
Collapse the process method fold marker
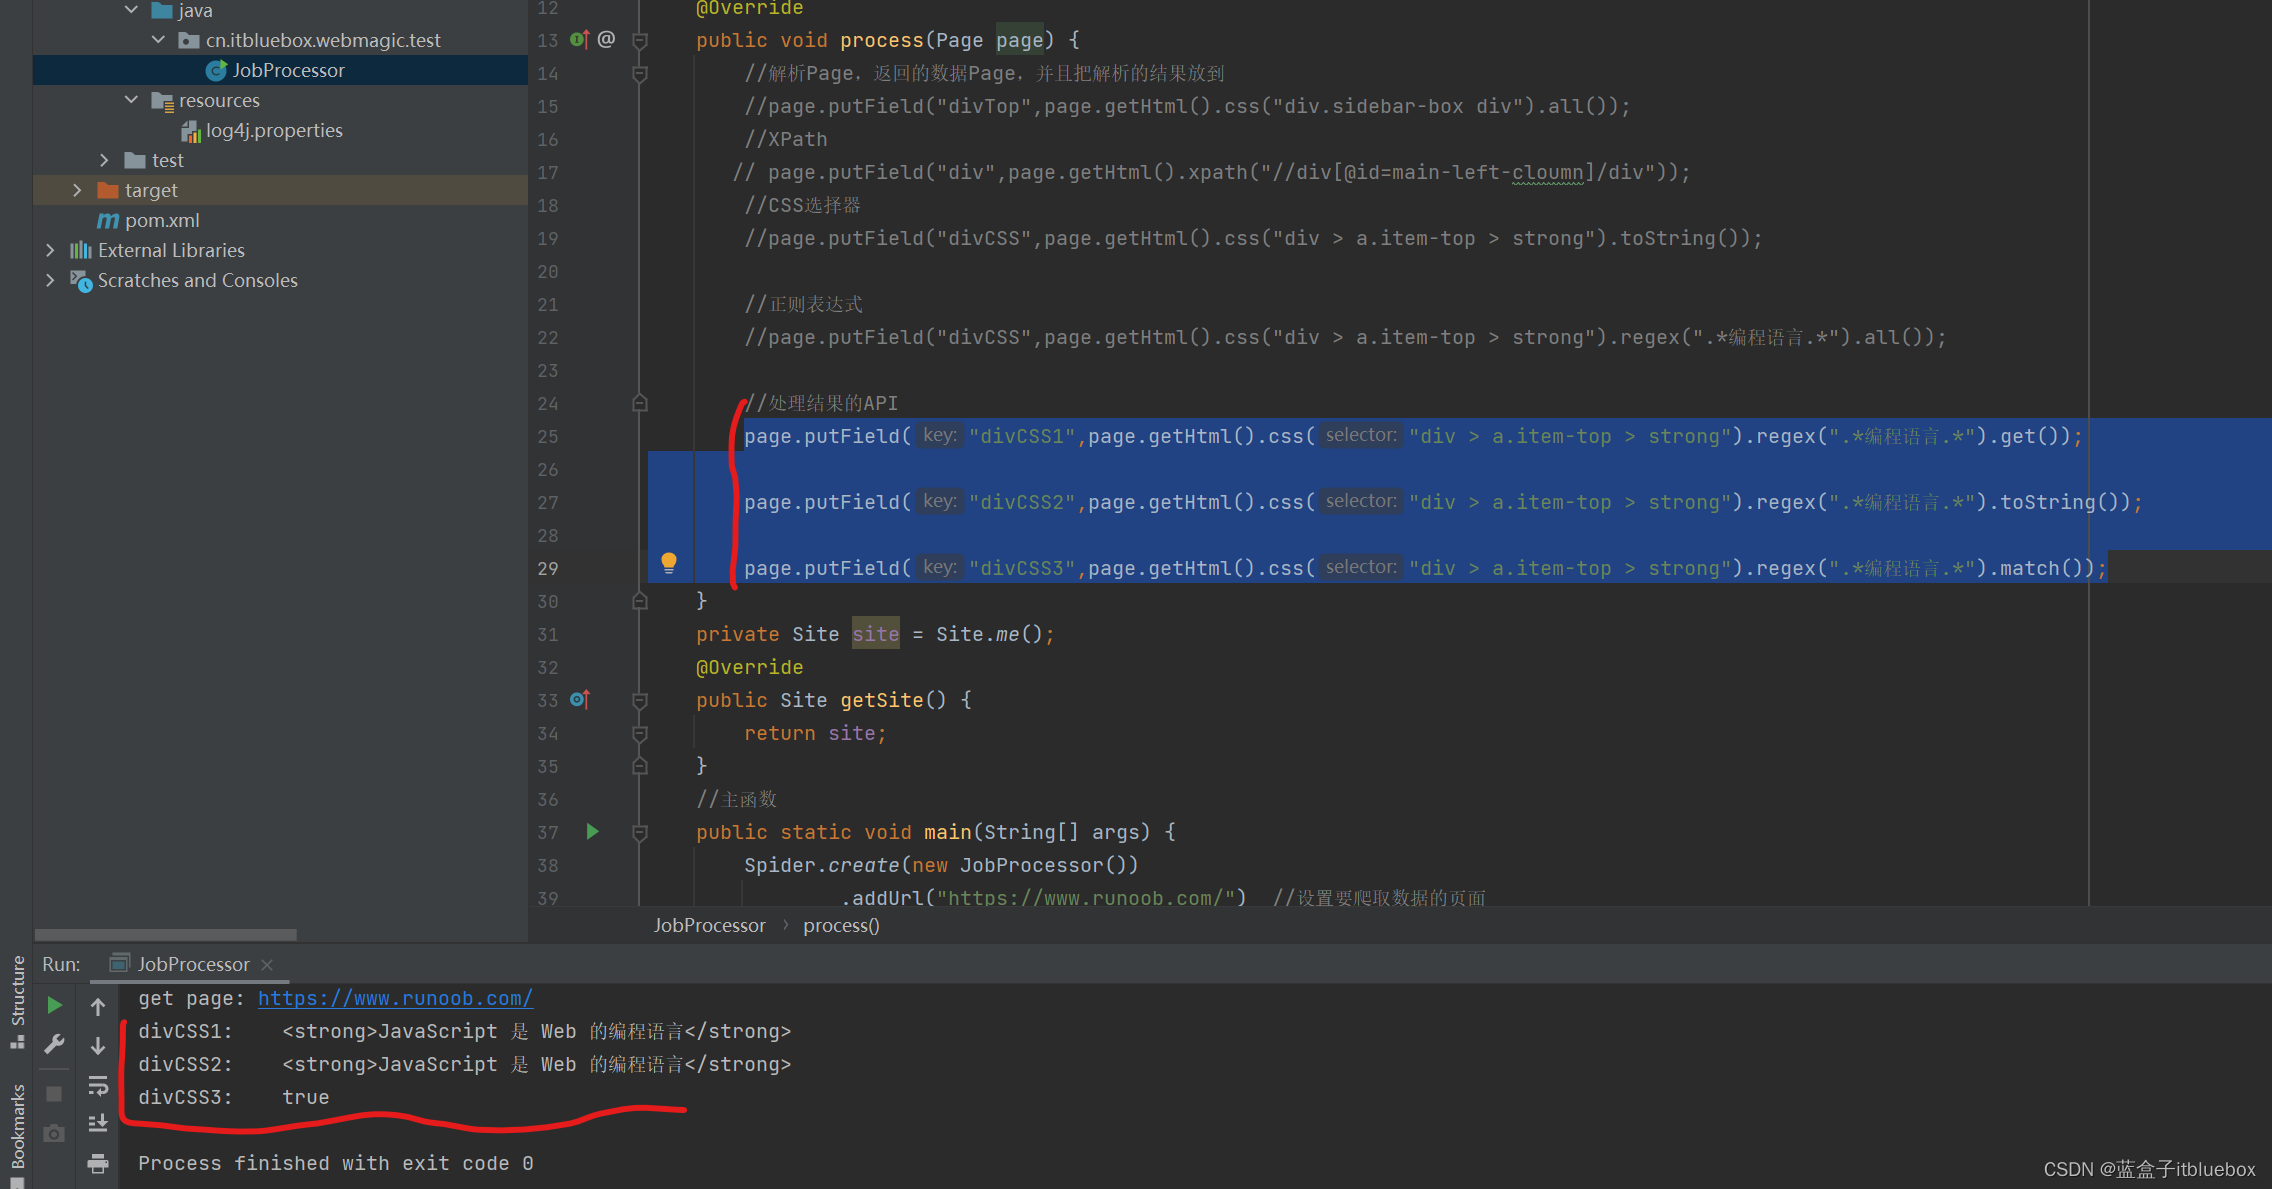640,41
